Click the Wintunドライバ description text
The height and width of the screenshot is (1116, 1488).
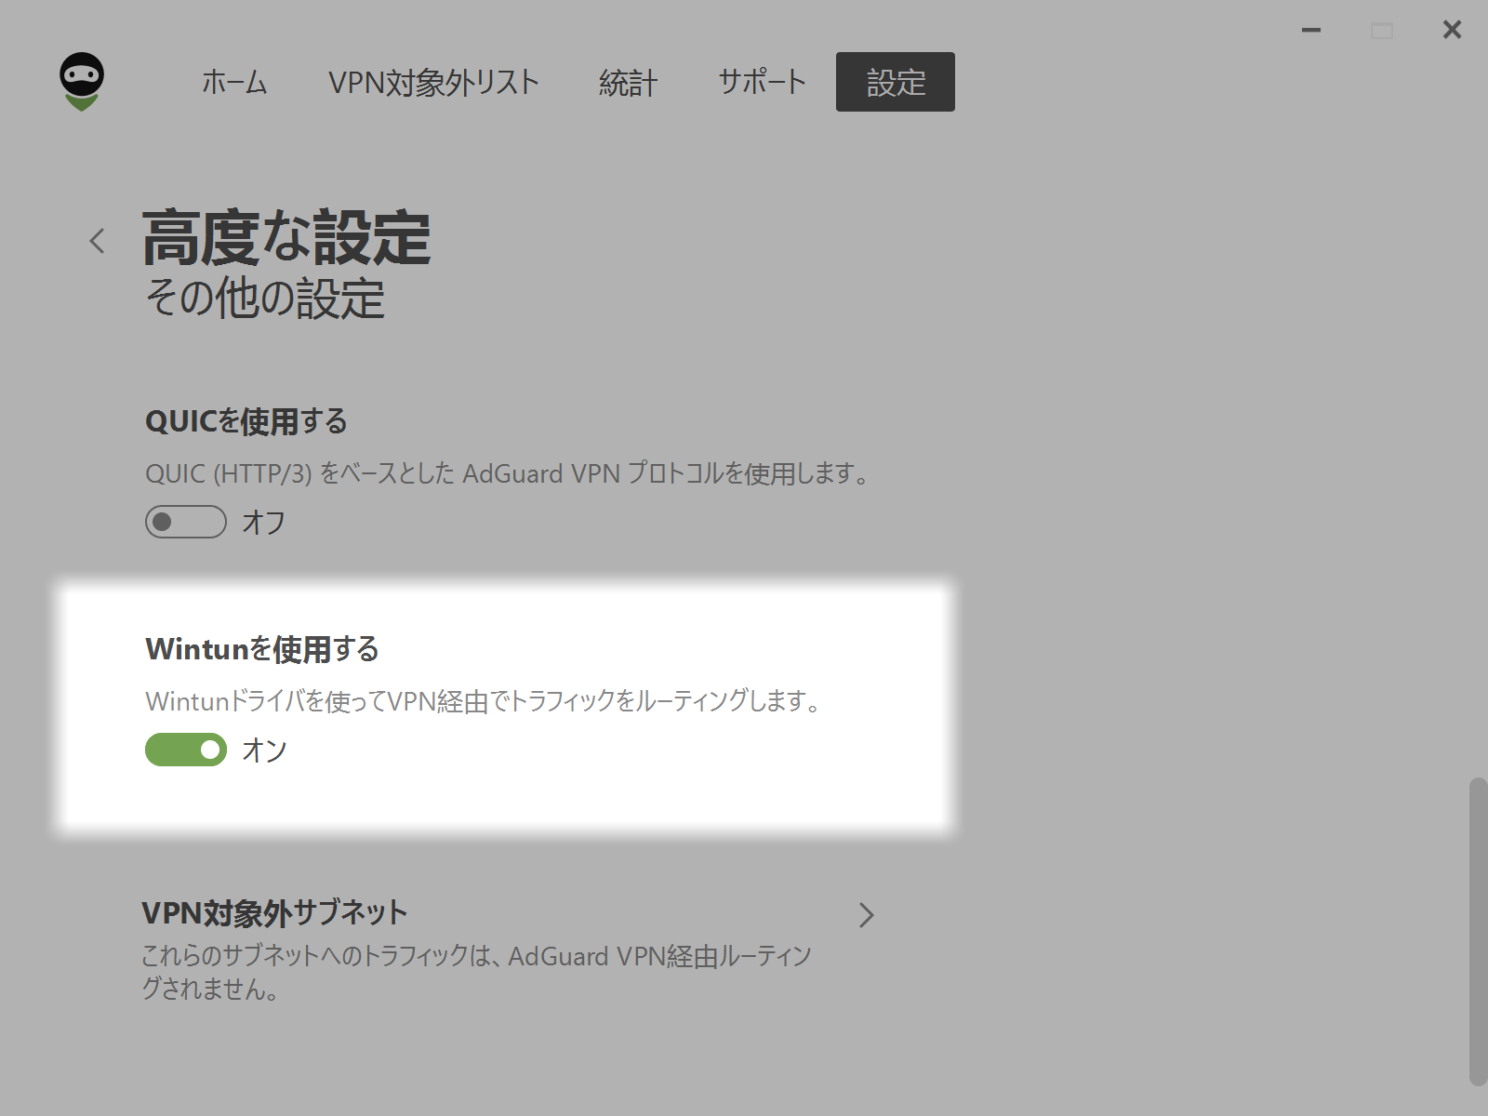[x=483, y=701]
